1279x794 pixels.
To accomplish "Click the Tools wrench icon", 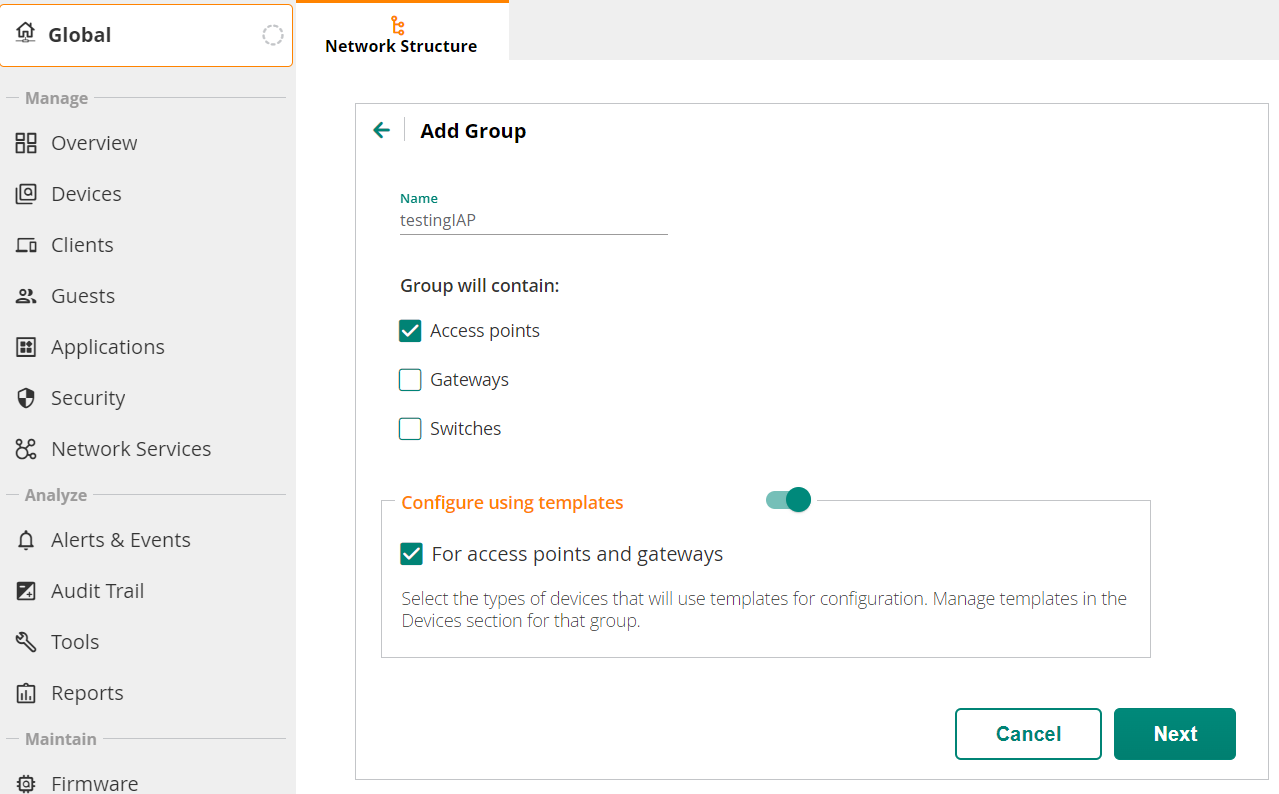I will [x=26, y=642].
